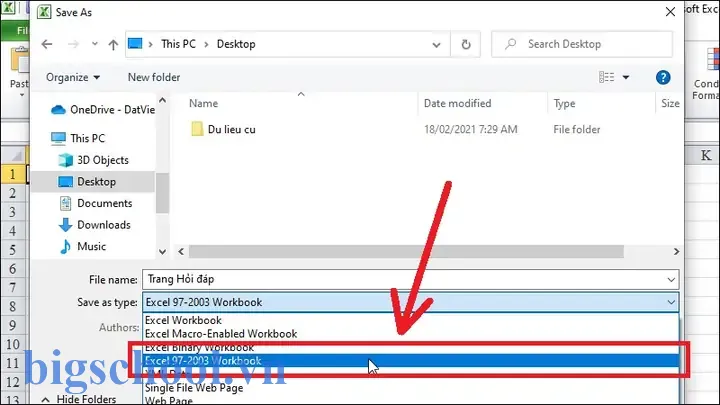The height and width of the screenshot is (405, 720).
Task: Select the Du lieu cu folder
Action: [x=223, y=129]
